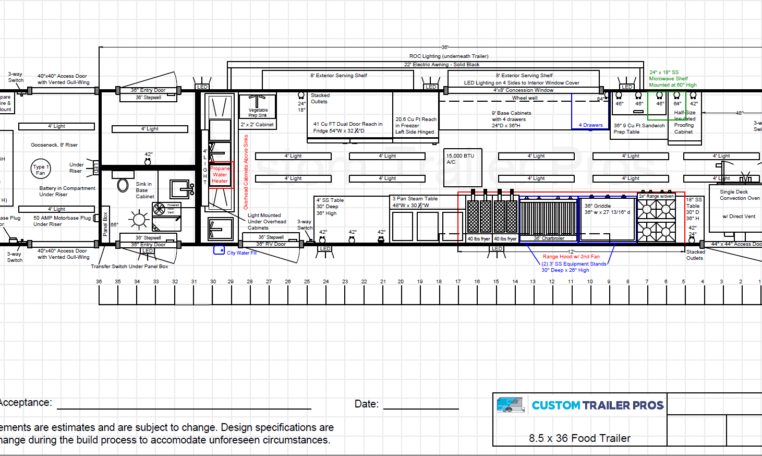Select the blue City Water Fill inlet symbol
This screenshot has width=762, height=456.
219,250
